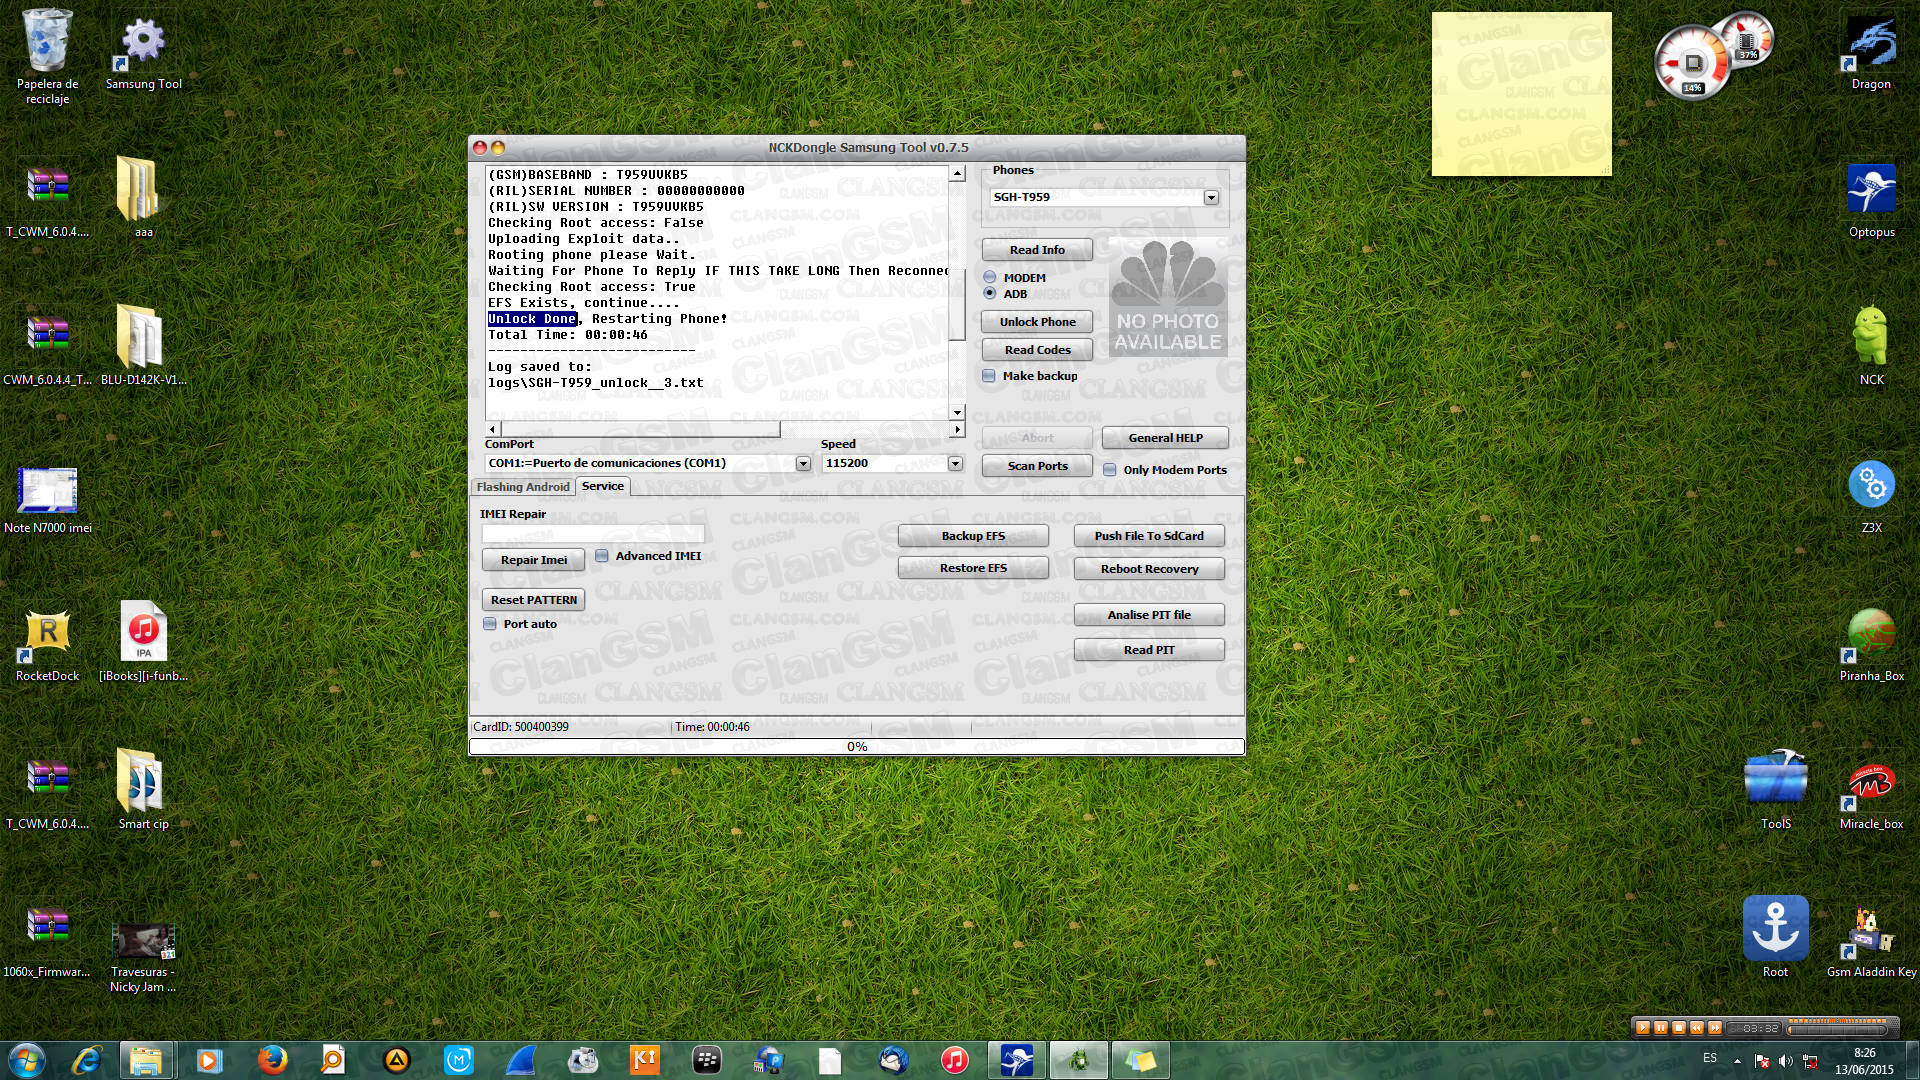The image size is (1920, 1080).
Task: Show hidden tray icons arrow
Action: pos(1738,1061)
